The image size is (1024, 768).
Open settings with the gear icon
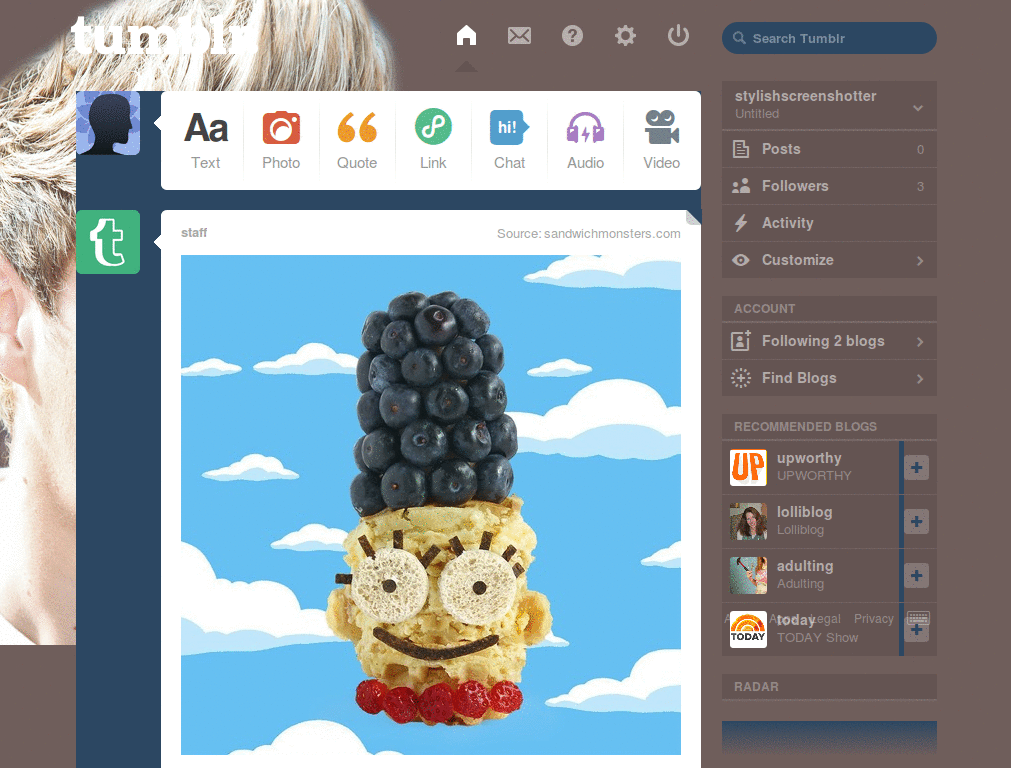click(625, 35)
